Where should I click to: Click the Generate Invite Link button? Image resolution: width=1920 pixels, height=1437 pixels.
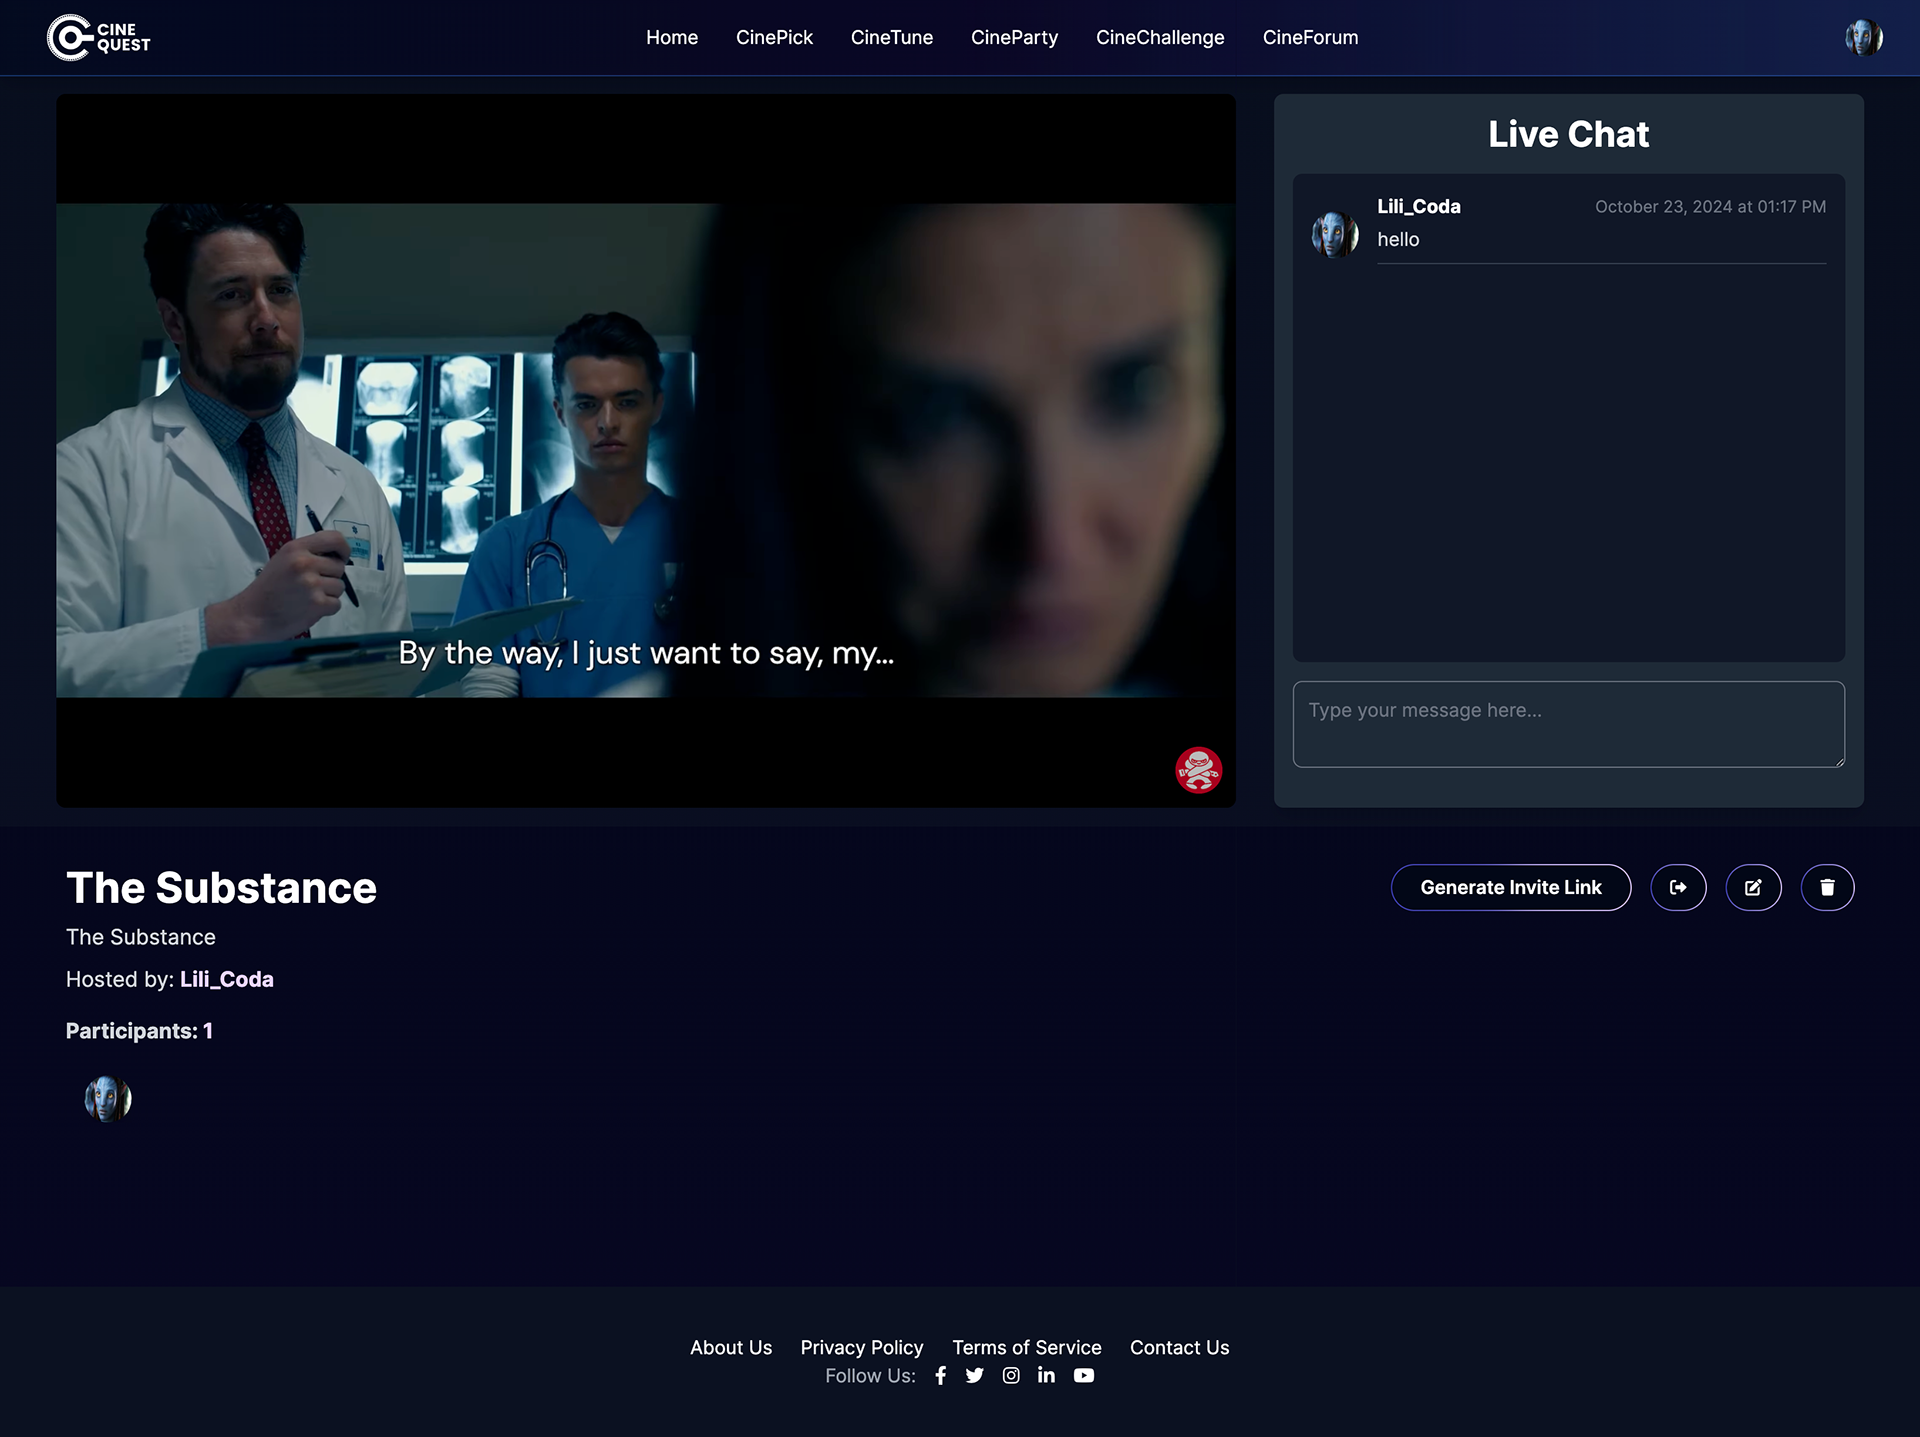click(x=1511, y=887)
